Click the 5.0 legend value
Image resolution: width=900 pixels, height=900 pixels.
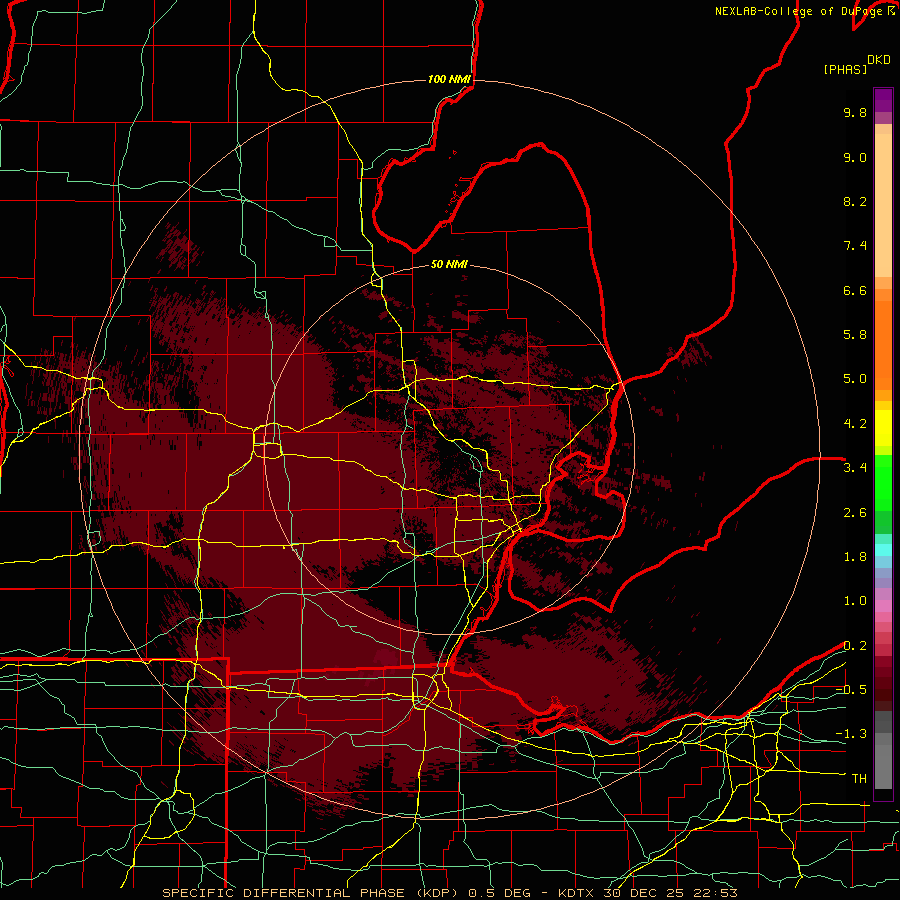click(x=855, y=379)
